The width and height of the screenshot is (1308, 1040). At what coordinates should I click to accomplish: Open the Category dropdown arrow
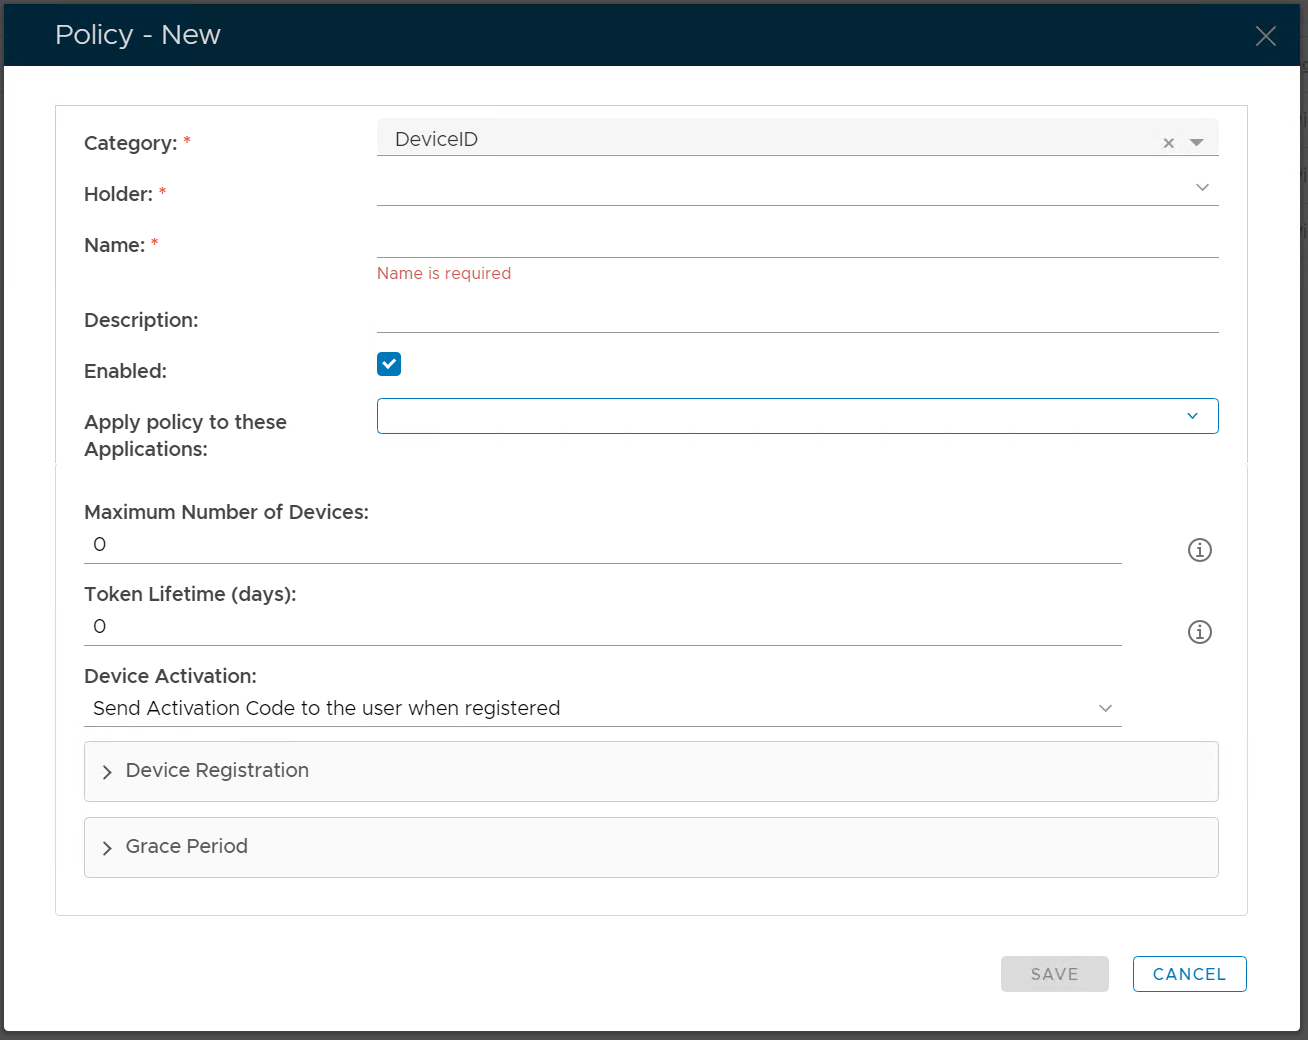pyautogui.click(x=1196, y=143)
